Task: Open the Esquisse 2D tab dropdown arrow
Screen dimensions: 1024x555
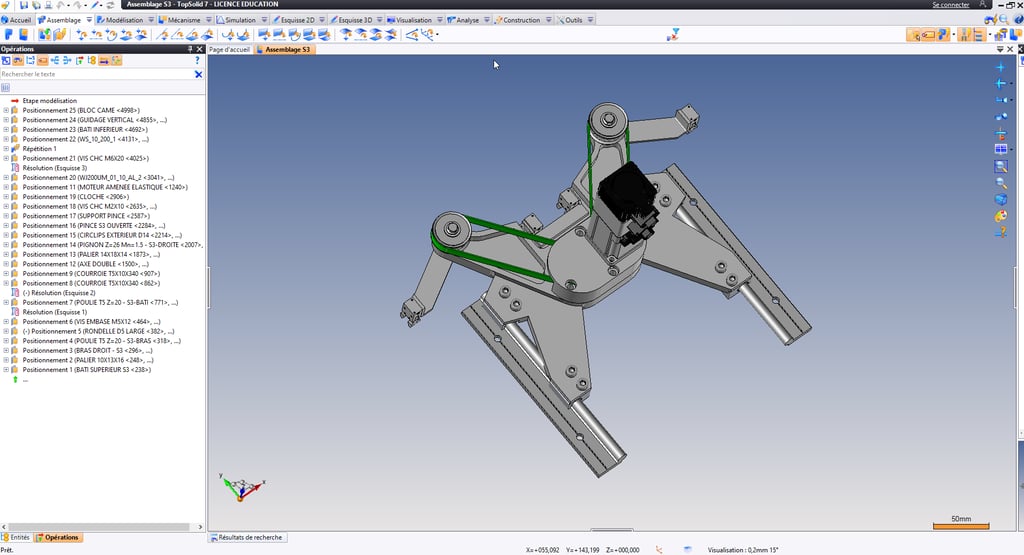Action: click(x=322, y=20)
